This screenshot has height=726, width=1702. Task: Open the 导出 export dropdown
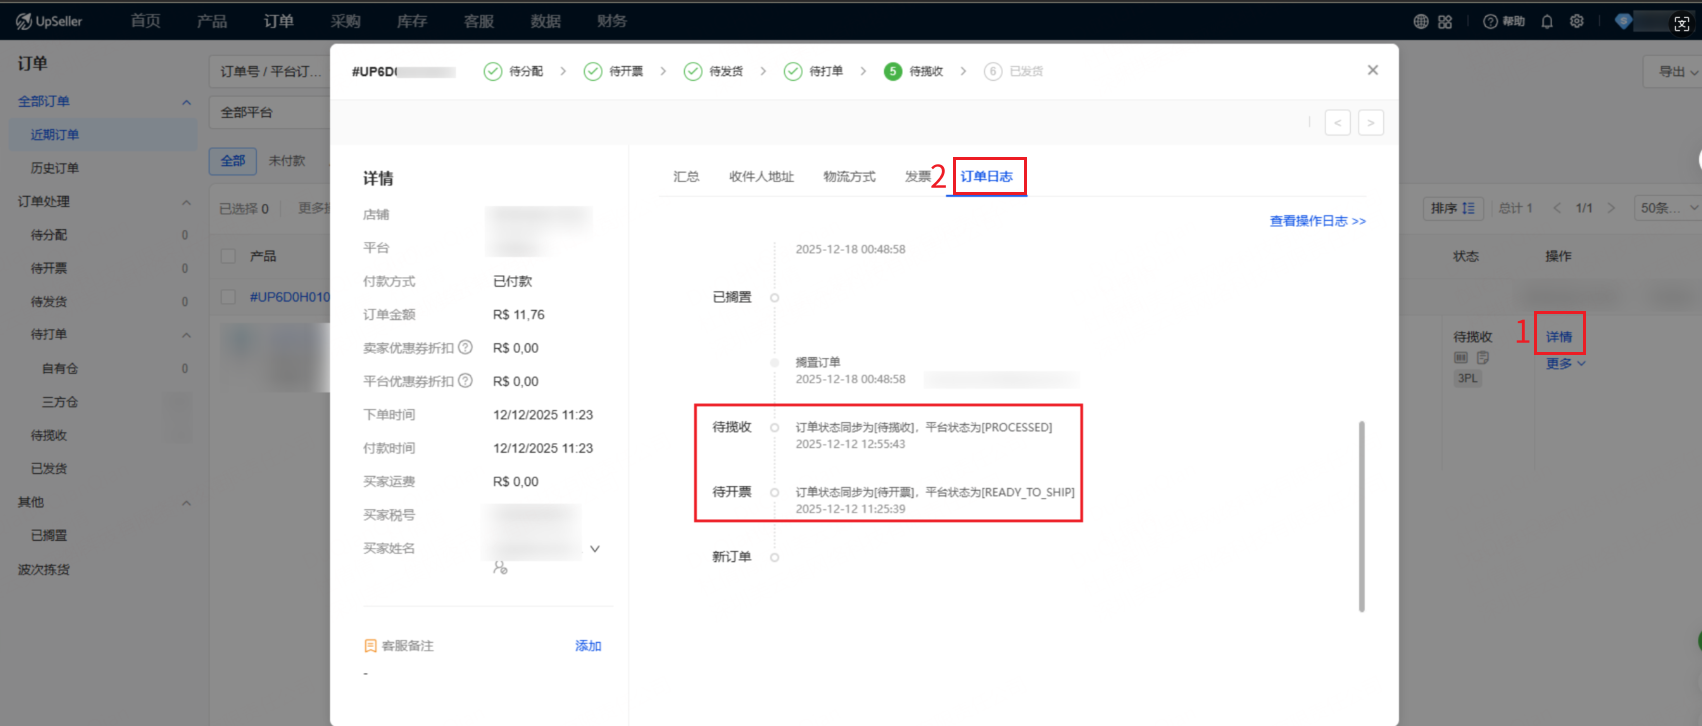pyautogui.click(x=1677, y=71)
